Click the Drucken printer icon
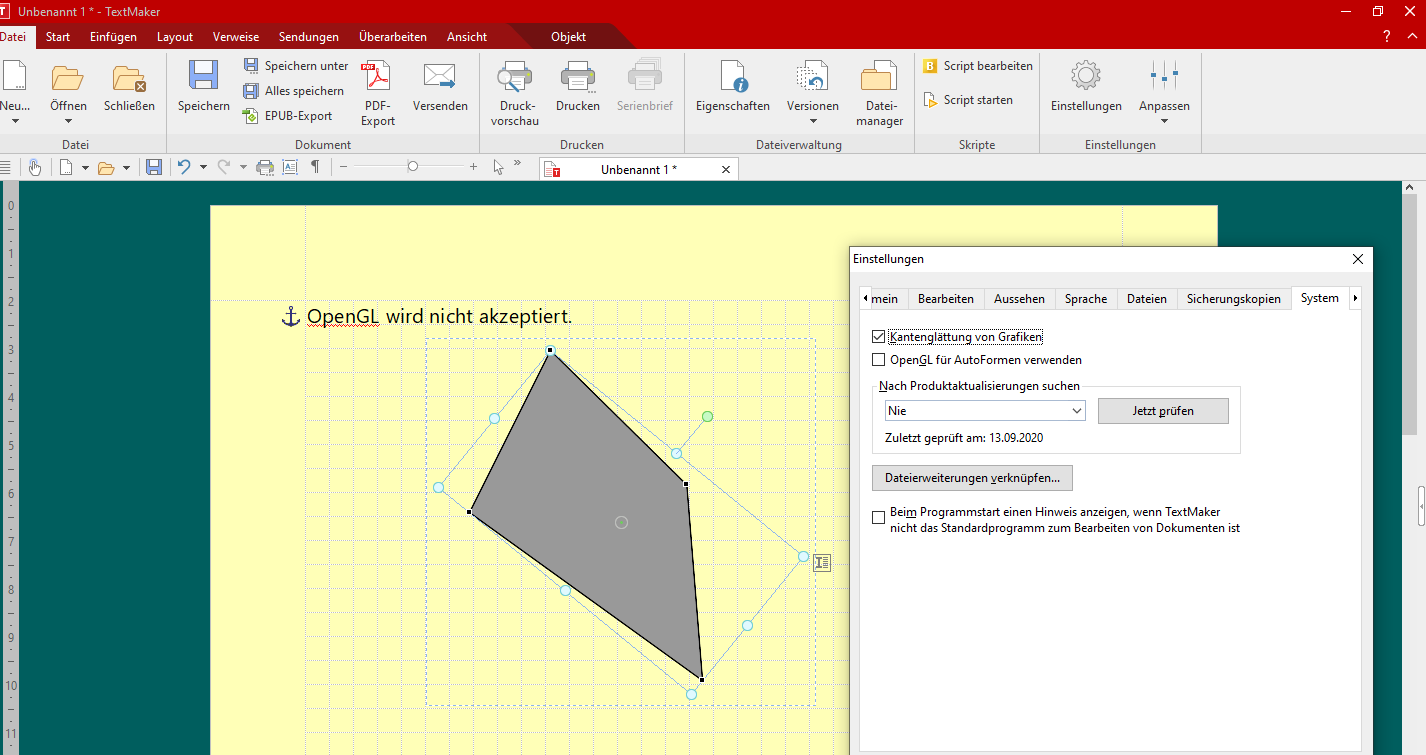This screenshot has height=755, width=1426. [x=578, y=77]
